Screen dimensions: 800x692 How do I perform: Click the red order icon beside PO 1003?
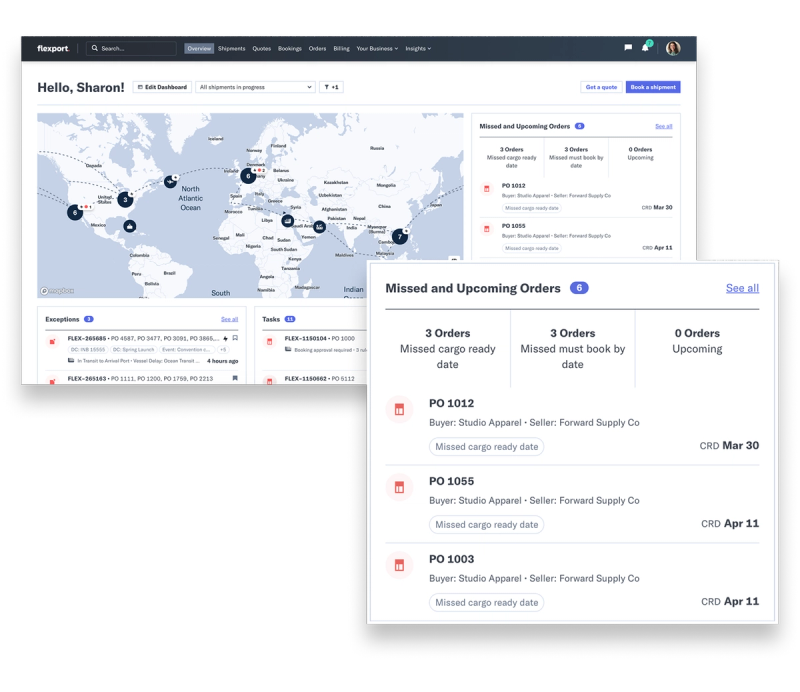click(x=399, y=565)
